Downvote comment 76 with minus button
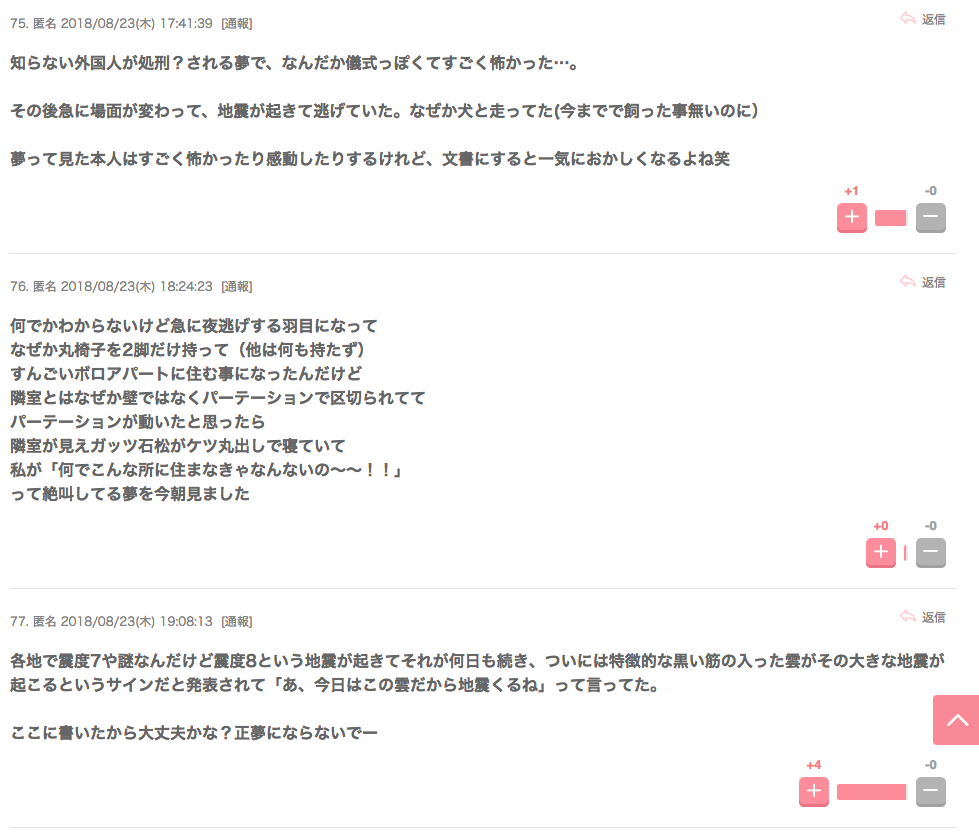The width and height of the screenshot is (979, 839). coord(930,552)
